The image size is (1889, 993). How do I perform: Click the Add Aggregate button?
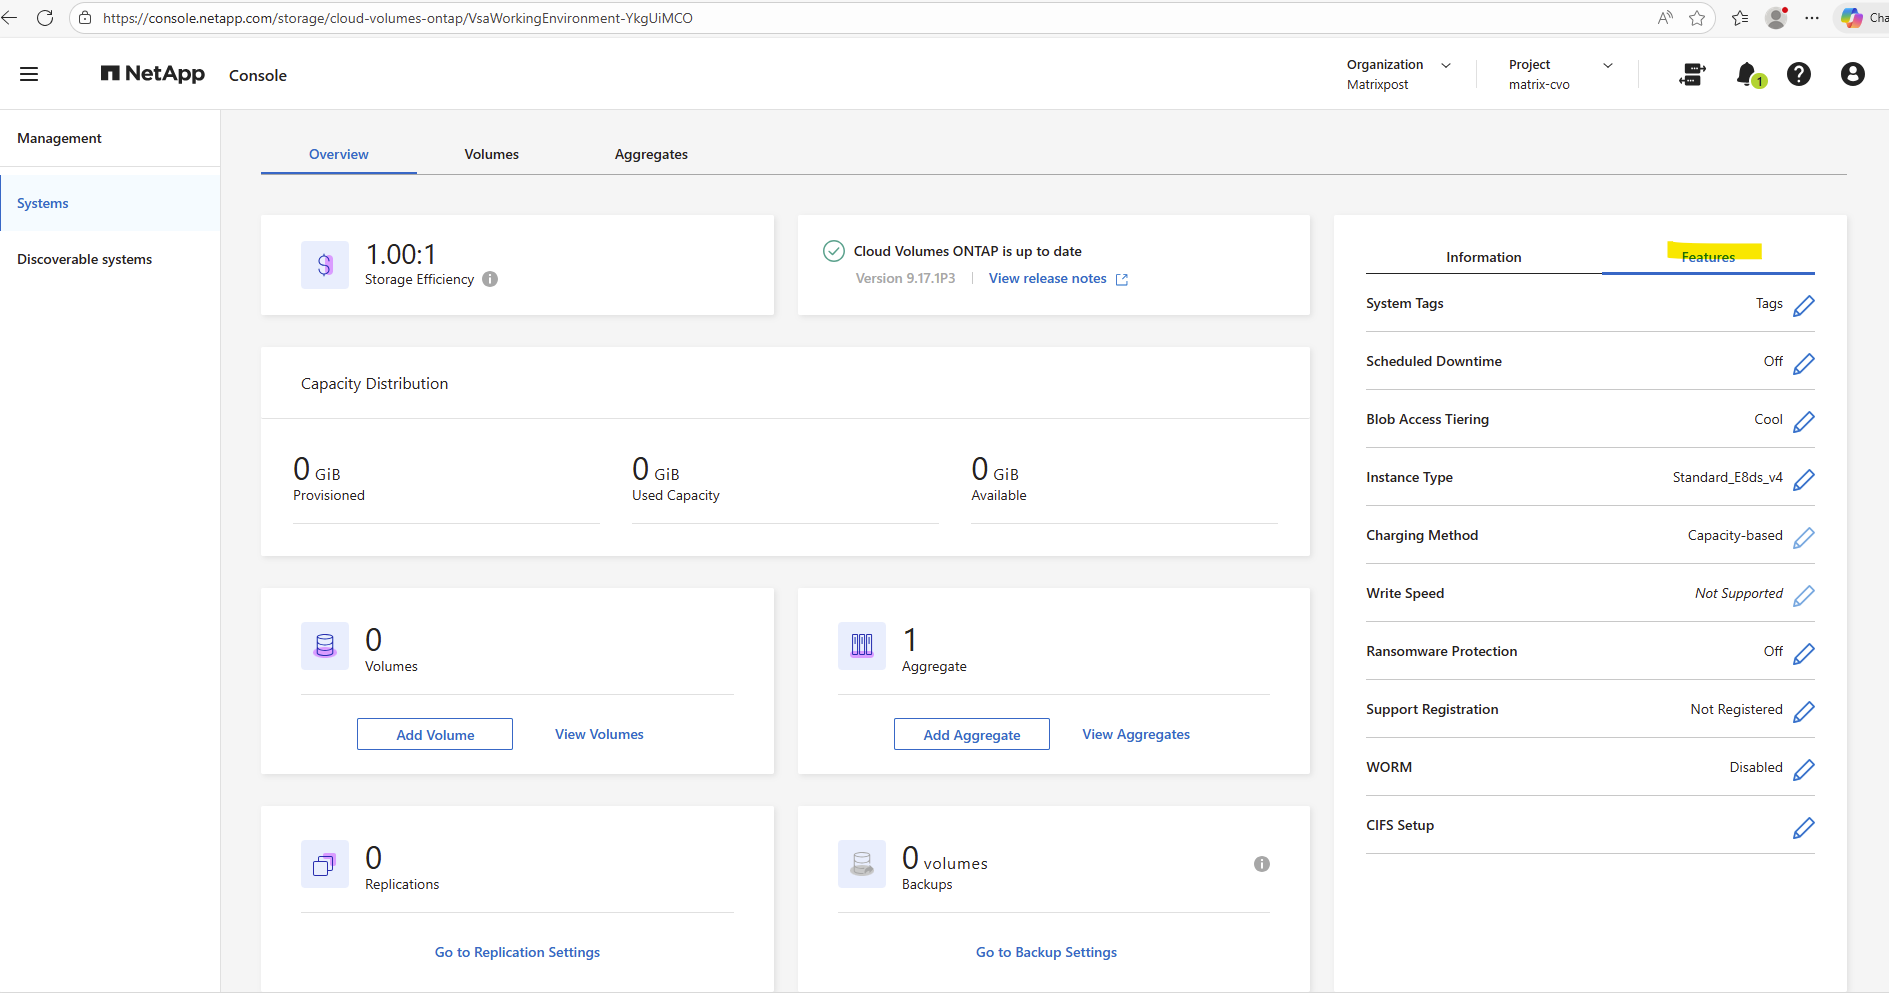click(971, 734)
